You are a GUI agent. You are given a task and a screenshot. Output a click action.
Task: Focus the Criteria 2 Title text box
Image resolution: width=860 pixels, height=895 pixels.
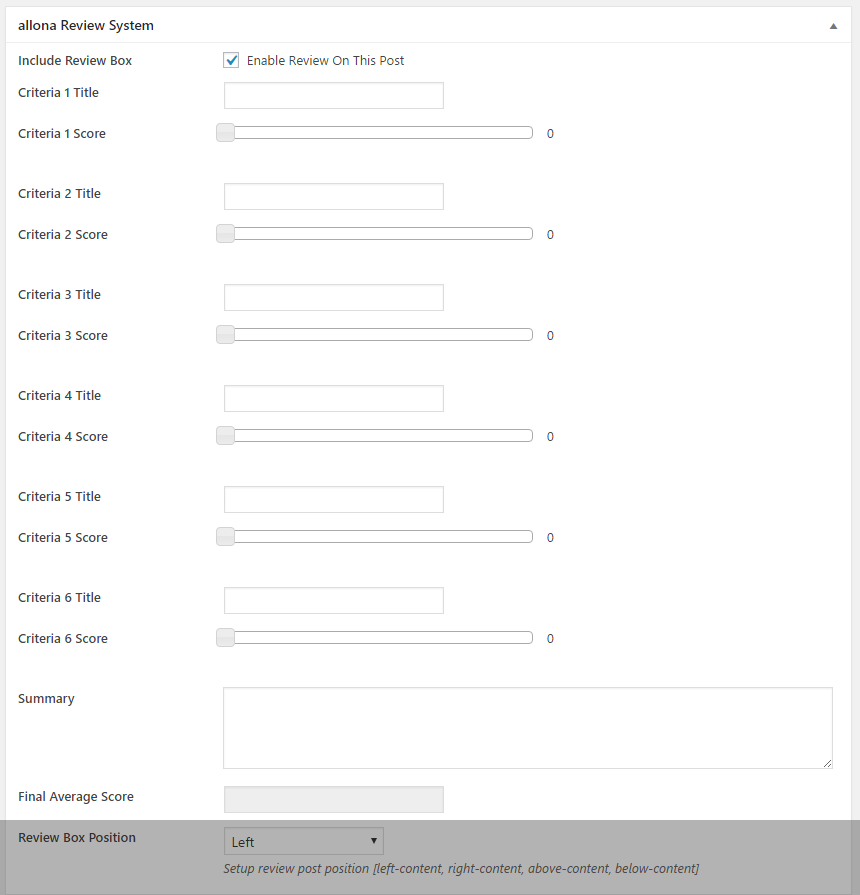click(333, 197)
